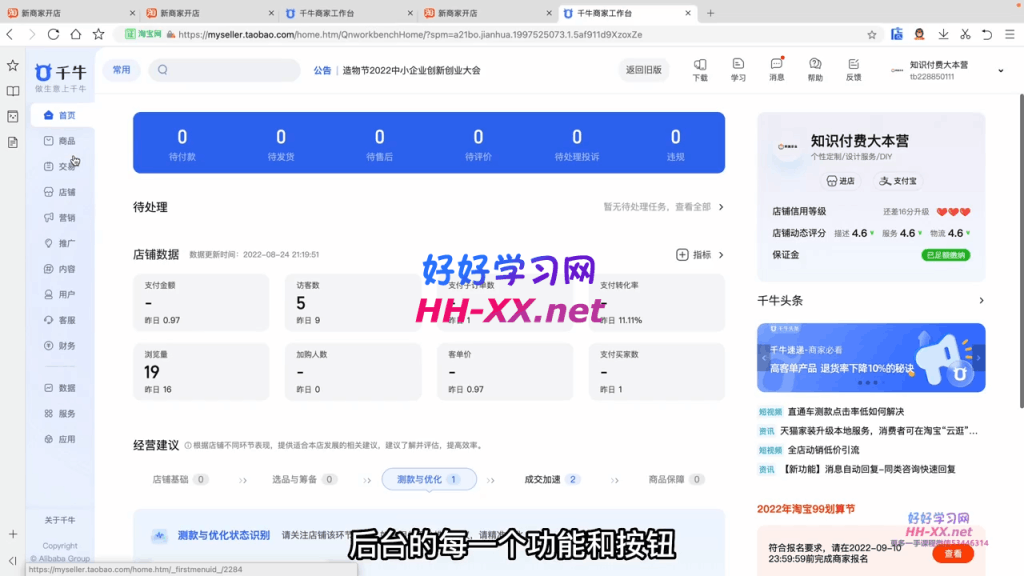Open the 消息 messages icon
The height and width of the screenshot is (576, 1024).
pyautogui.click(x=776, y=69)
